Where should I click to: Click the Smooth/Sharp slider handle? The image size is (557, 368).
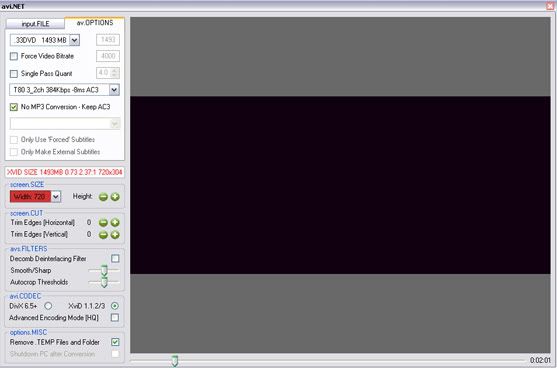tap(104, 271)
